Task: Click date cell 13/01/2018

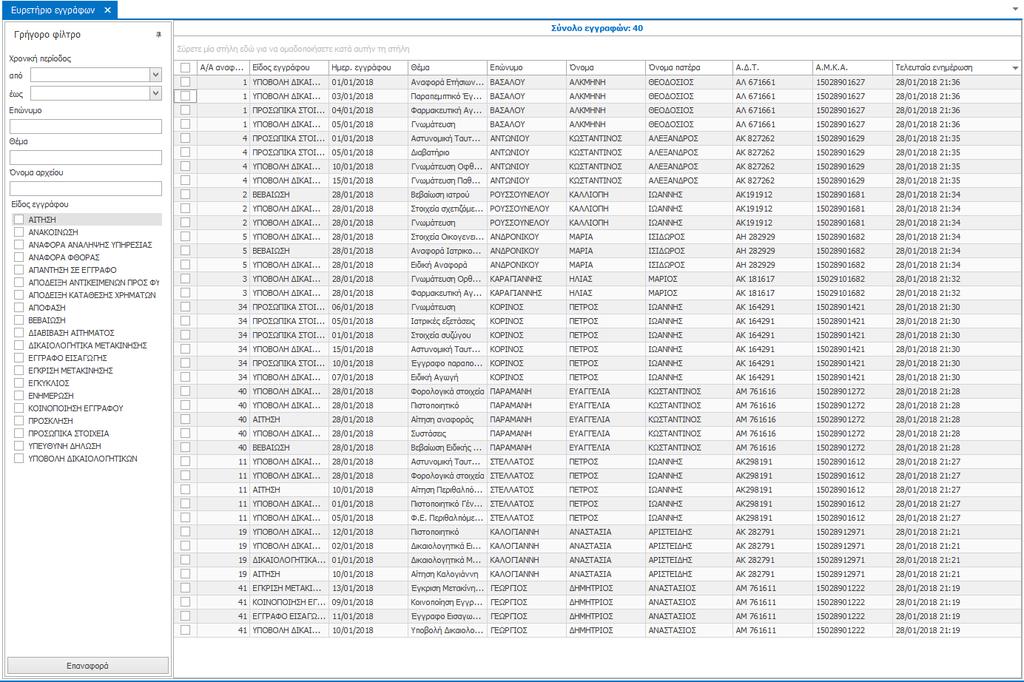Action: click(368, 588)
